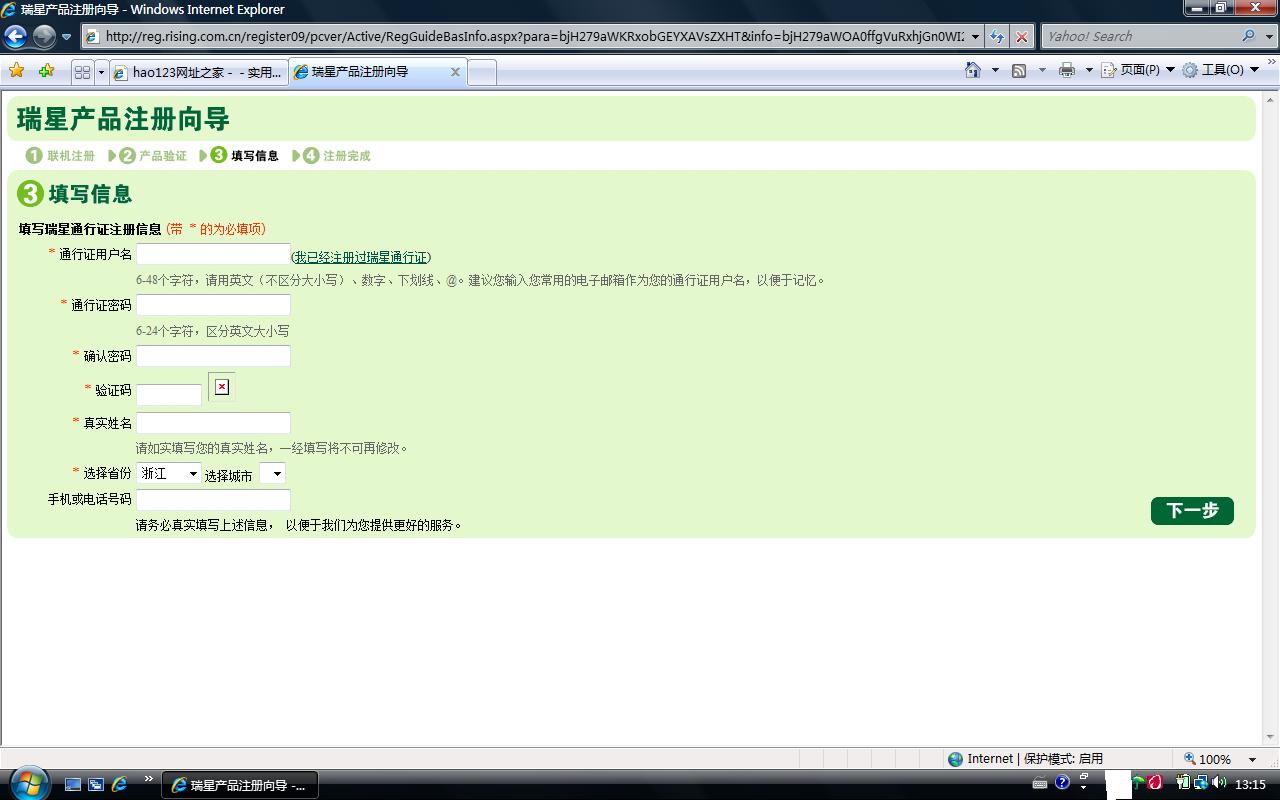The width and height of the screenshot is (1280, 800).
Task: Click the RSS feeds icon
Action: tap(1019, 70)
